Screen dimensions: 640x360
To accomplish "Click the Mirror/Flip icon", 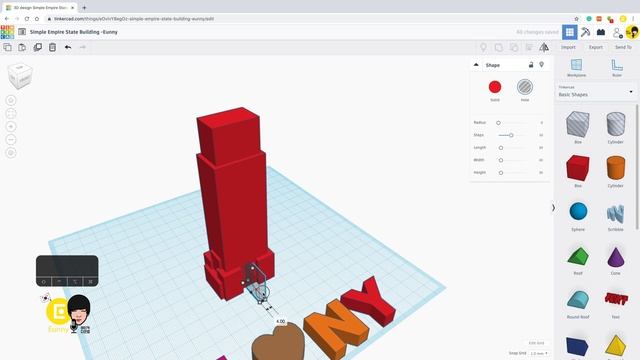I will [x=544, y=47].
